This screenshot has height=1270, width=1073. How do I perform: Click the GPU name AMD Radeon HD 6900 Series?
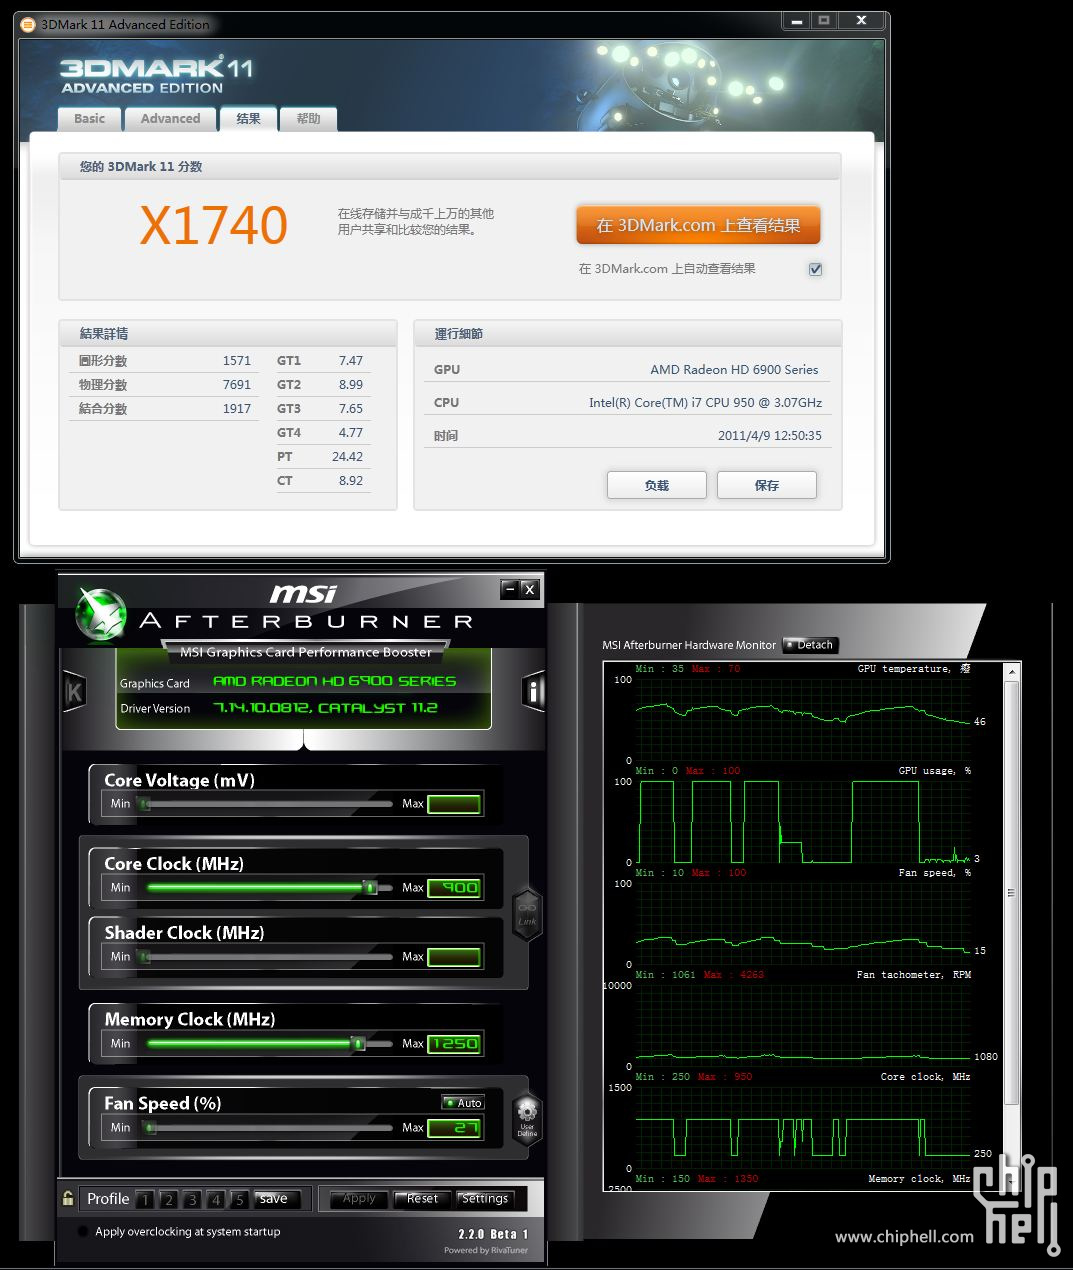[x=734, y=369]
